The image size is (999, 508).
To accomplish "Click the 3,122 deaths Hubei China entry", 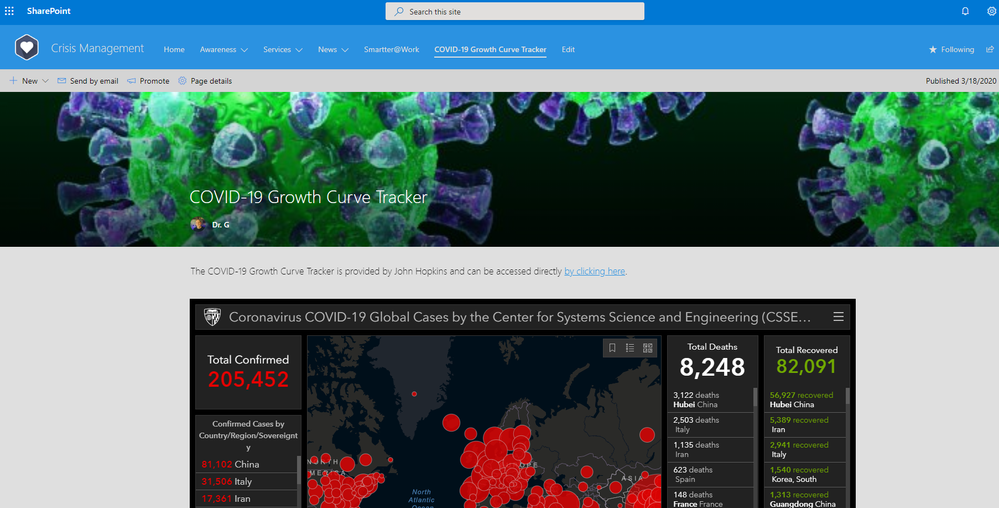I will tap(710, 400).
